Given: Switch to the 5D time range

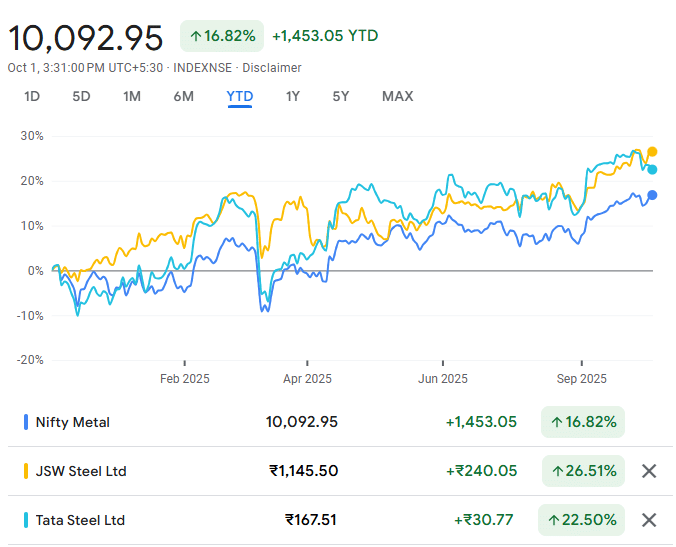Looking at the screenshot, I should pos(82,97).
